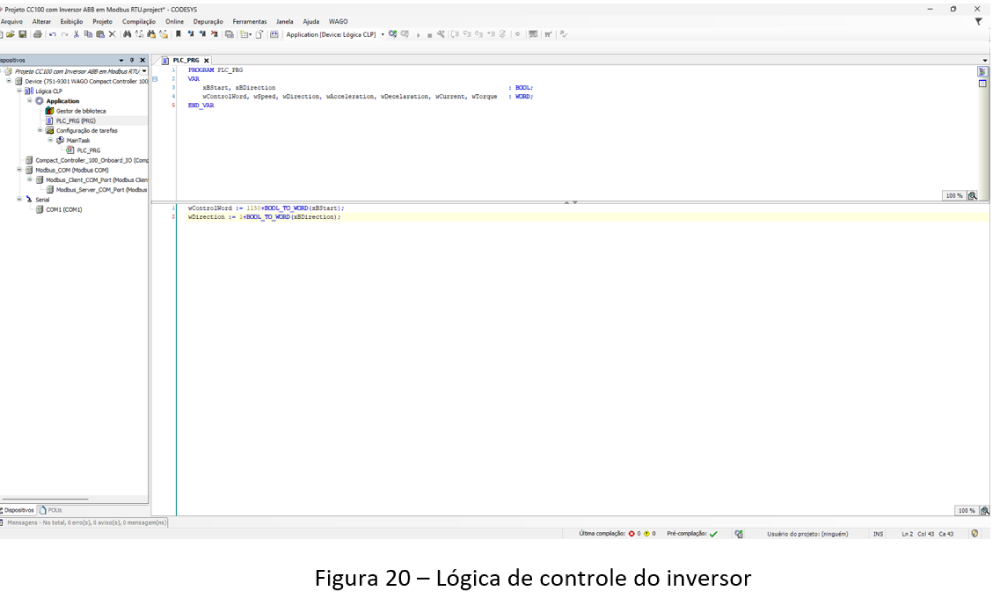Viewport: 1000px width, 612px height.
Task: Open the Ferramentas menu
Action: coord(251,20)
